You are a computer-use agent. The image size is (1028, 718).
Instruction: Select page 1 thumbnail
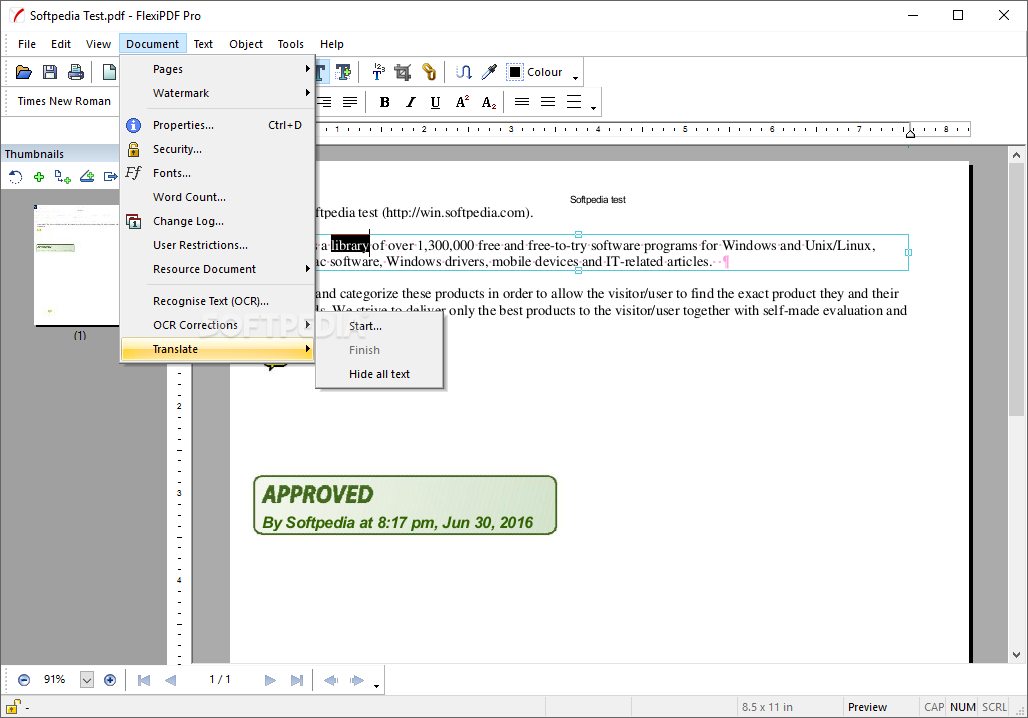[76, 265]
